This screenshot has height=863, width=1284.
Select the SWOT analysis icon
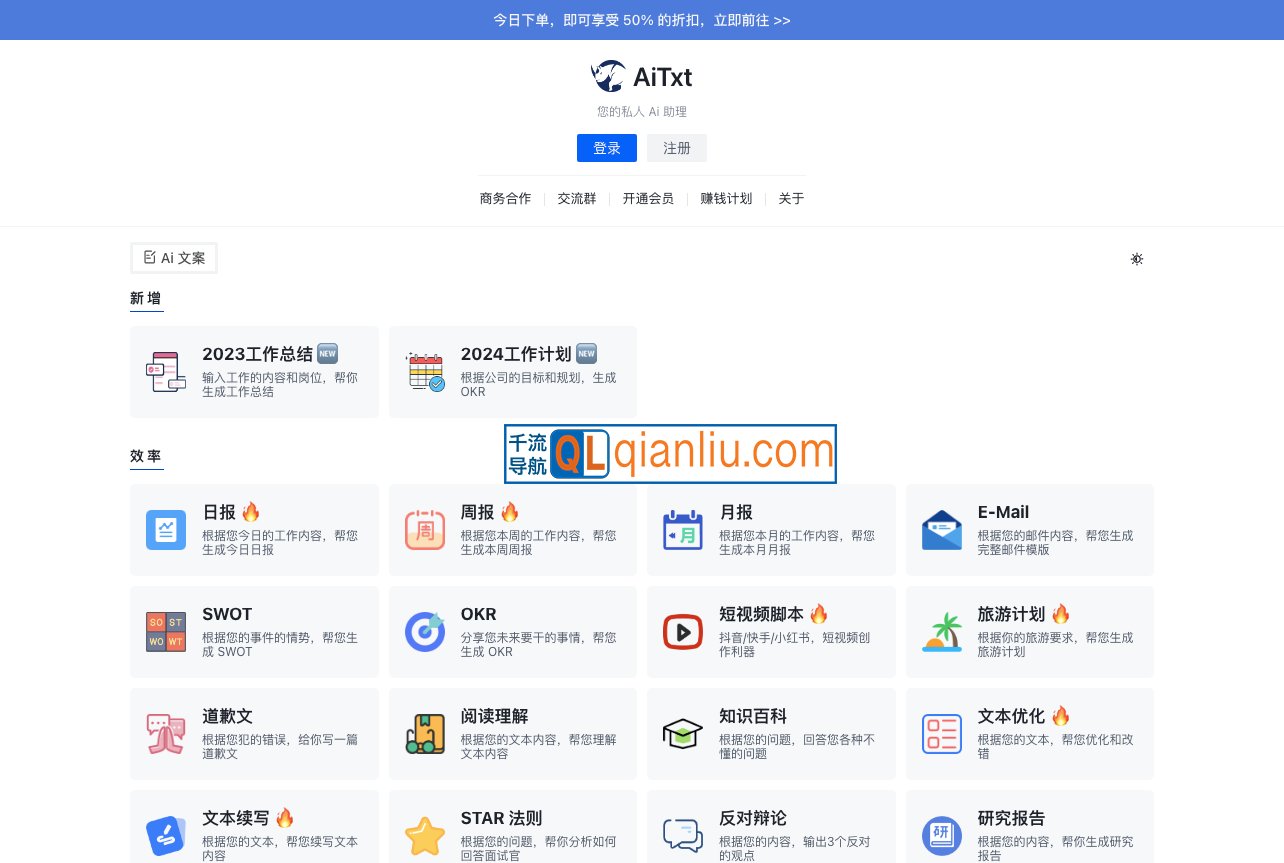click(x=166, y=632)
